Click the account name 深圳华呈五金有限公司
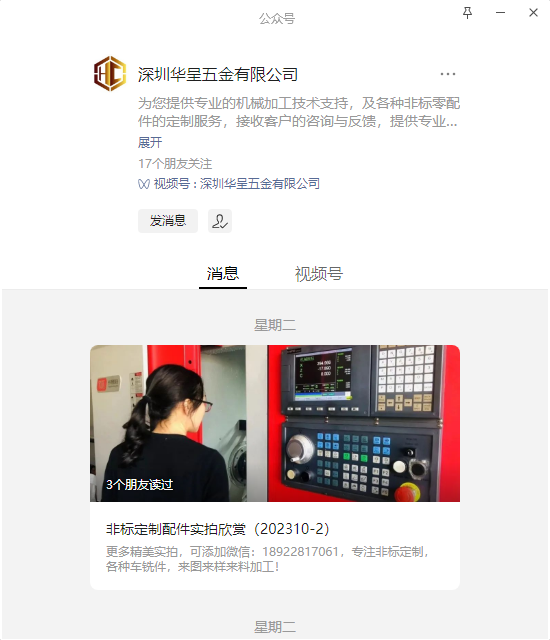This screenshot has height=640, width=550. click(217, 75)
